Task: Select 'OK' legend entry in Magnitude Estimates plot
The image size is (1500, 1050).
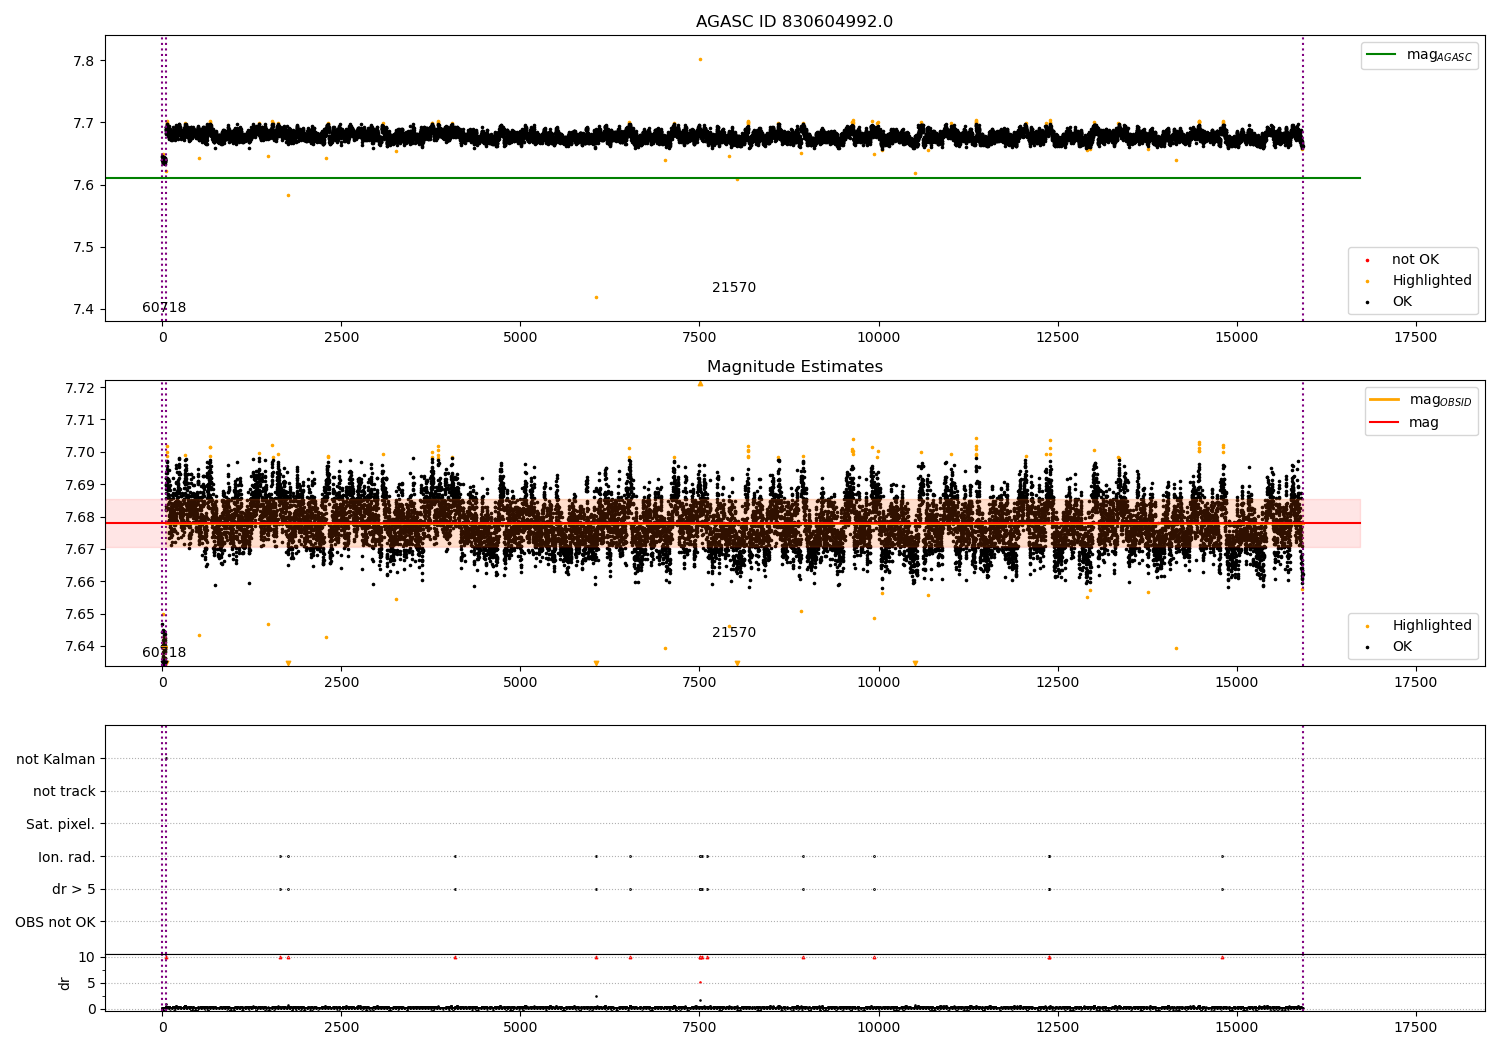Action: [x=1402, y=647]
